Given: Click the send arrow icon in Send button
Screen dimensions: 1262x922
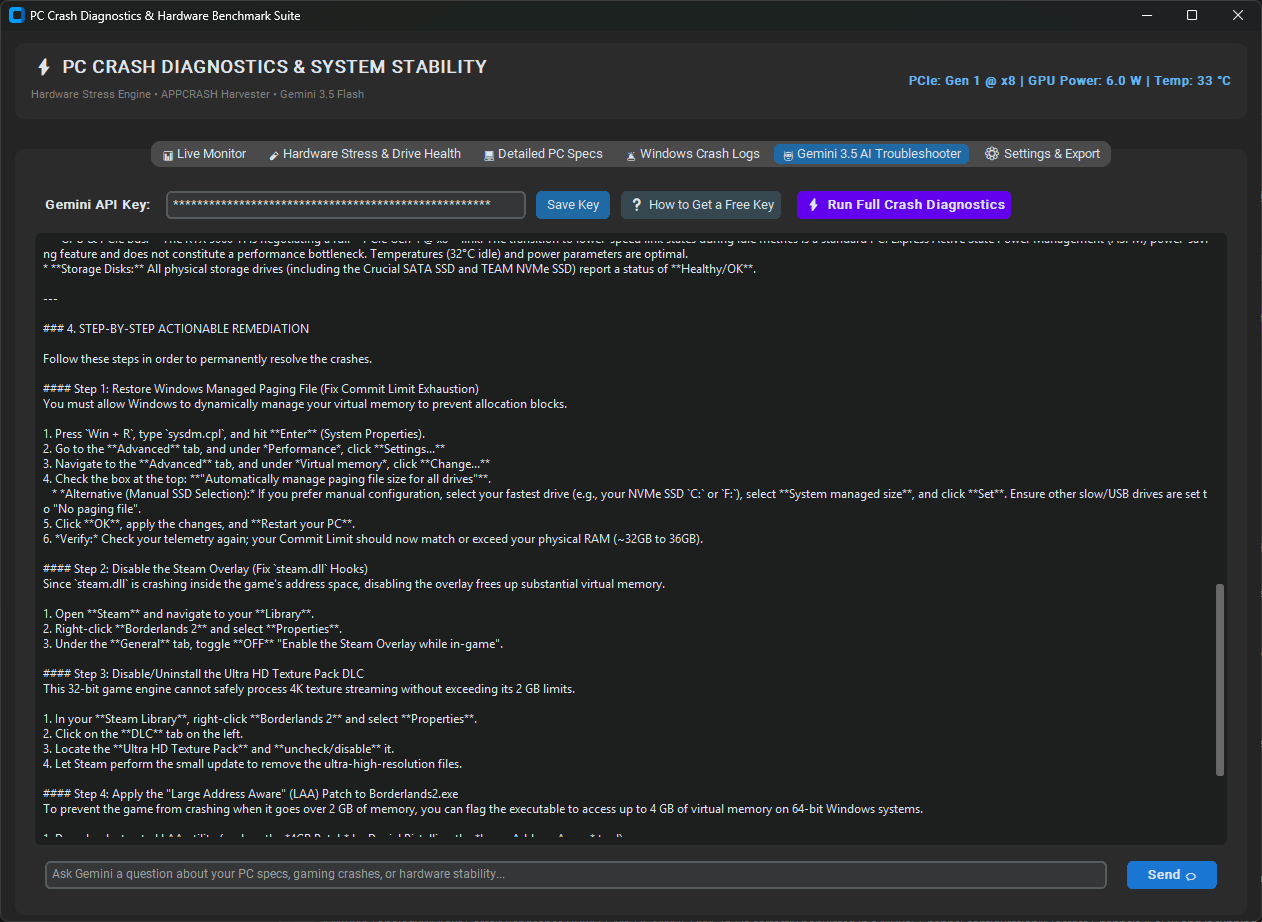Looking at the screenshot, I should pyautogui.click(x=1191, y=876).
